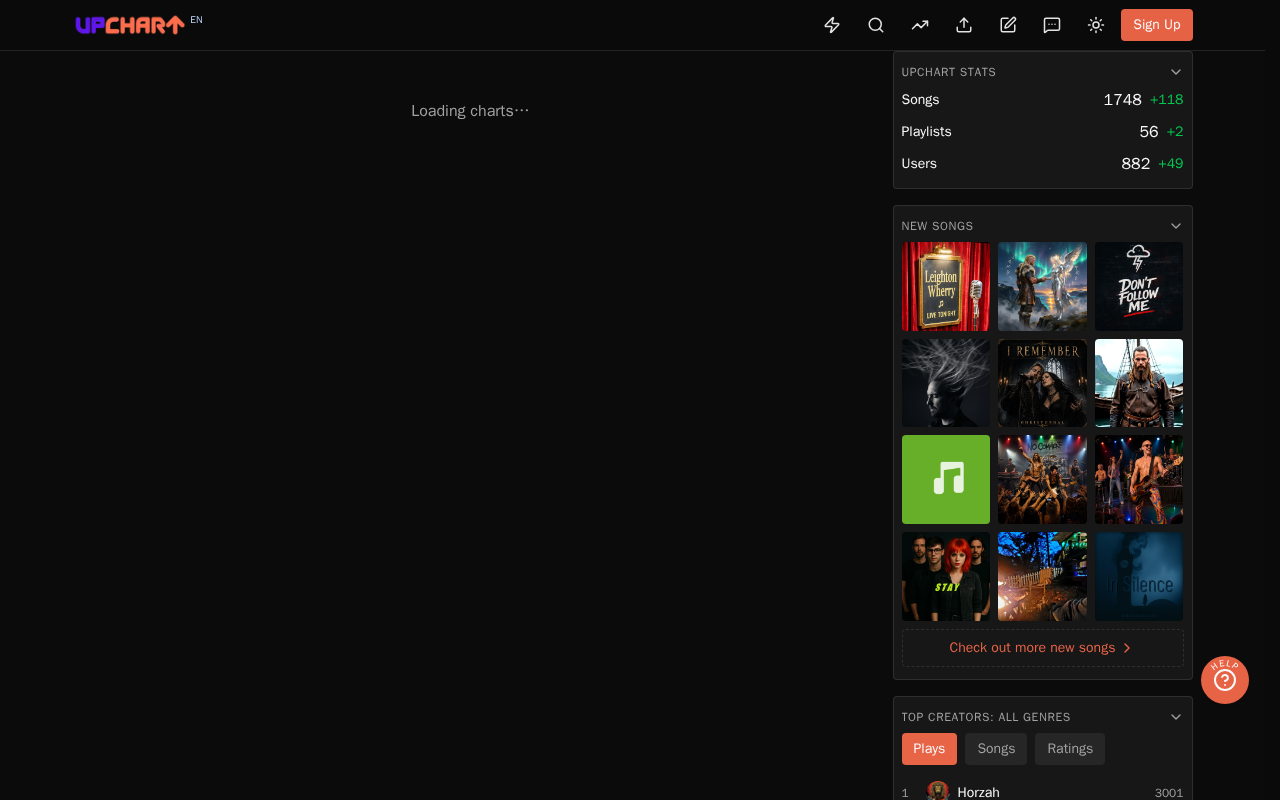Collapse the New Songs panel
Viewport: 1280px width, 800px height.
(x=1176, y=226)
